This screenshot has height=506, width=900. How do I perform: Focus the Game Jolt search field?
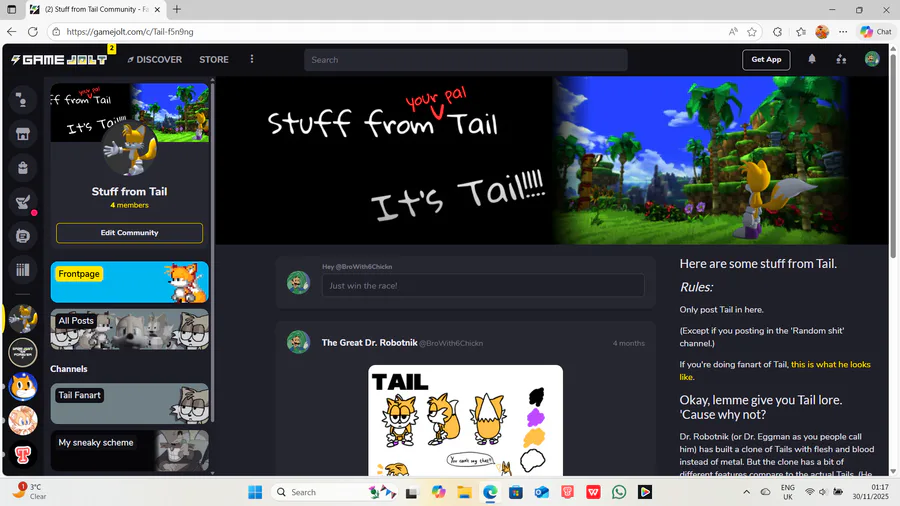point(465,60)
